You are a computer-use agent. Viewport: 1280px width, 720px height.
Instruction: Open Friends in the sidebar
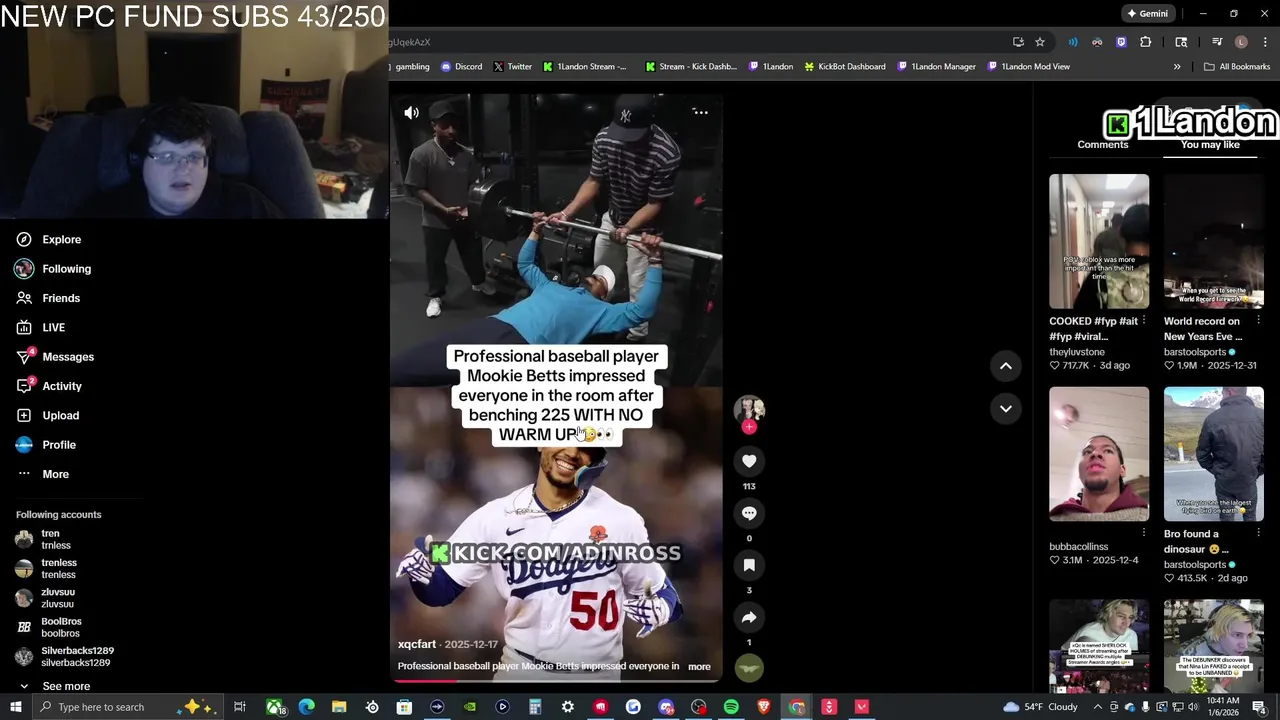click(x=61, y=298)
